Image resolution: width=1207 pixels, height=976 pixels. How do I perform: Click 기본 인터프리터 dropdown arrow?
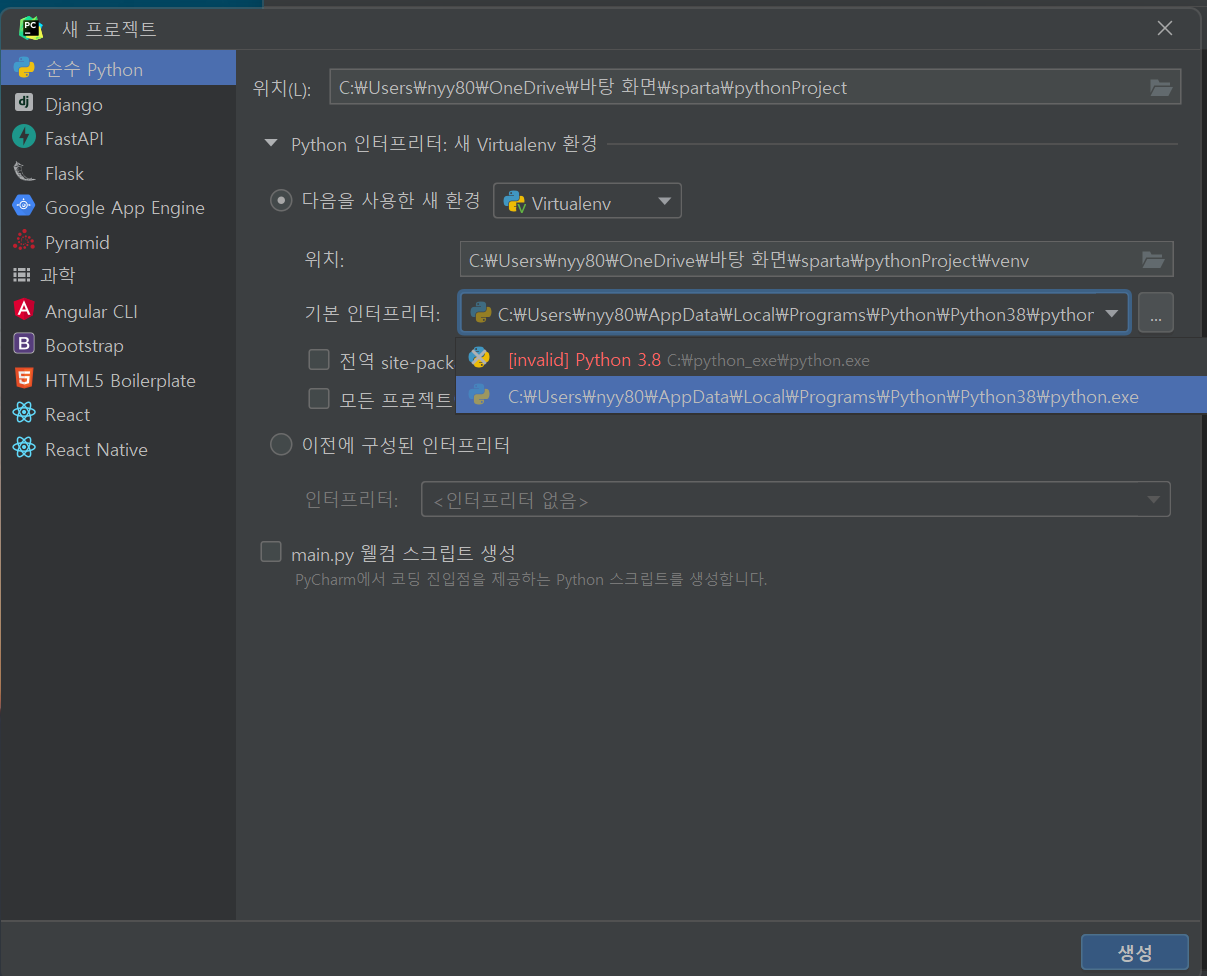(1111, 314)
